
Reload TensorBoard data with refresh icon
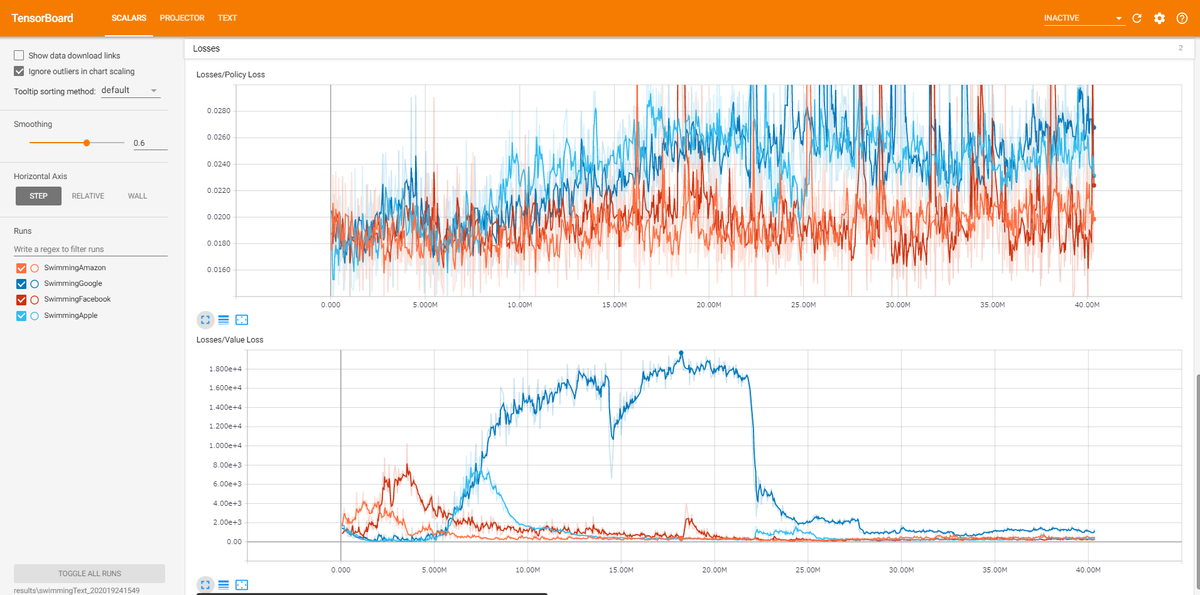coord(1136,18)
